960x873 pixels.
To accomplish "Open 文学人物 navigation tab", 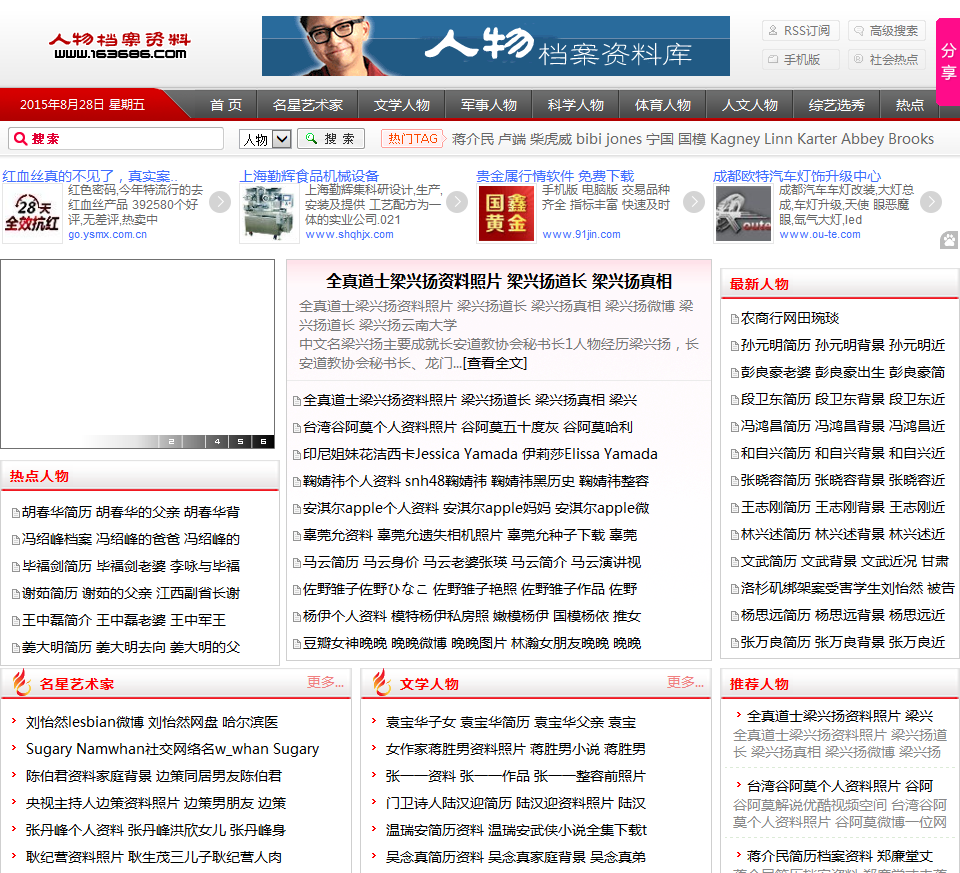I will (x=402, y=105).
